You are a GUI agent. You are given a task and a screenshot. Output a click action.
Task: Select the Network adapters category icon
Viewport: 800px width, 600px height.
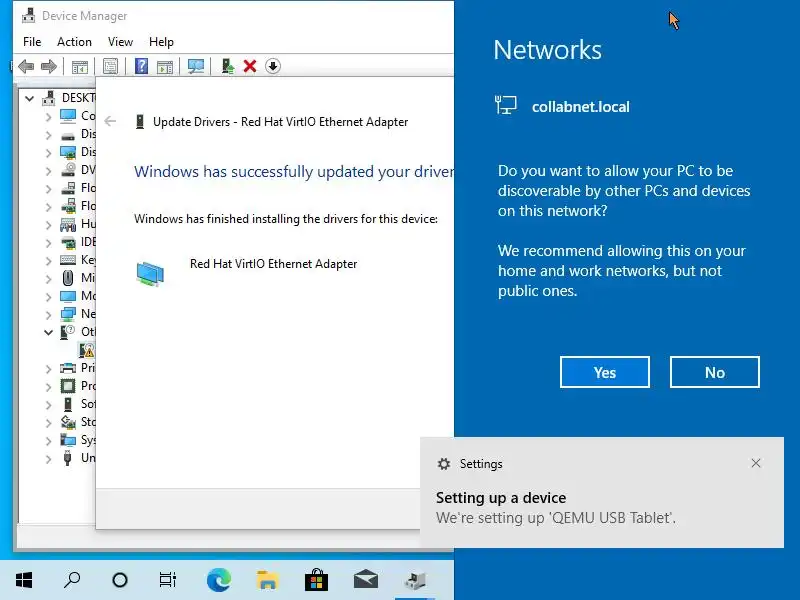pos(68,314)
